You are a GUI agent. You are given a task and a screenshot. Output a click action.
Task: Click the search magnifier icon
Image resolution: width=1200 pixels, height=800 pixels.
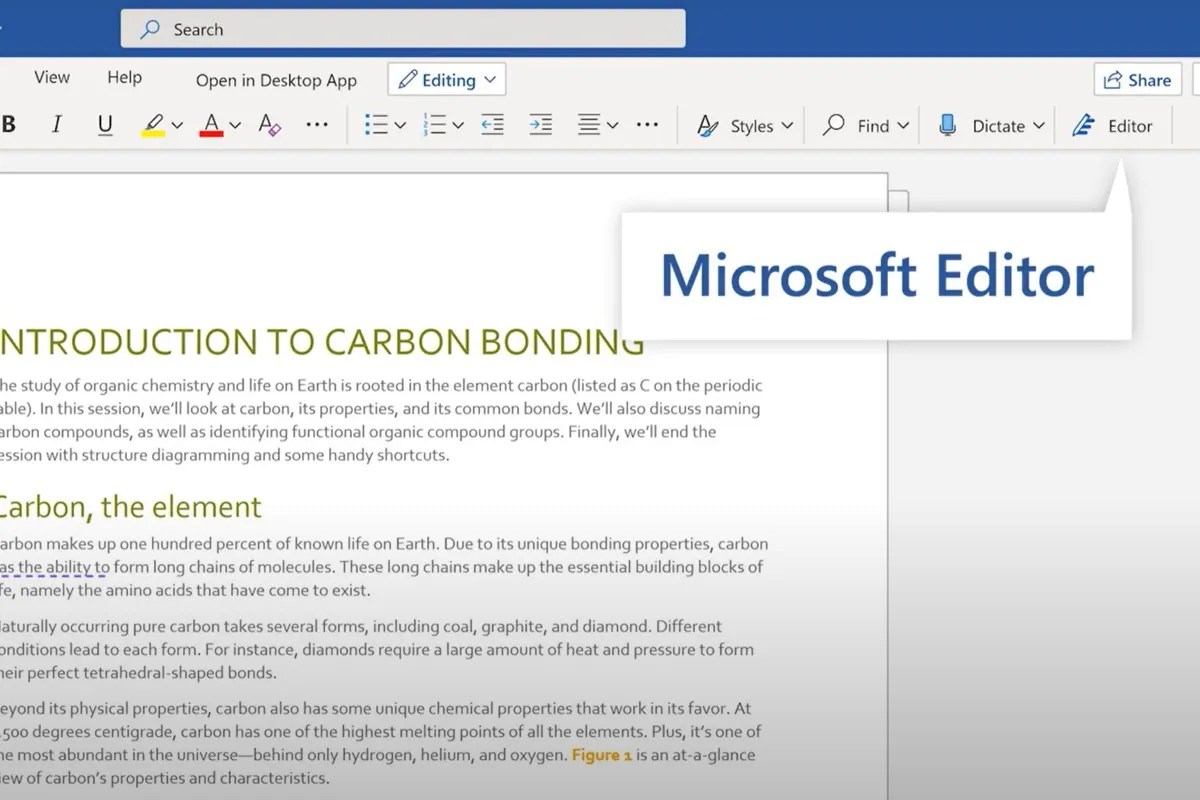click(150, 29)
